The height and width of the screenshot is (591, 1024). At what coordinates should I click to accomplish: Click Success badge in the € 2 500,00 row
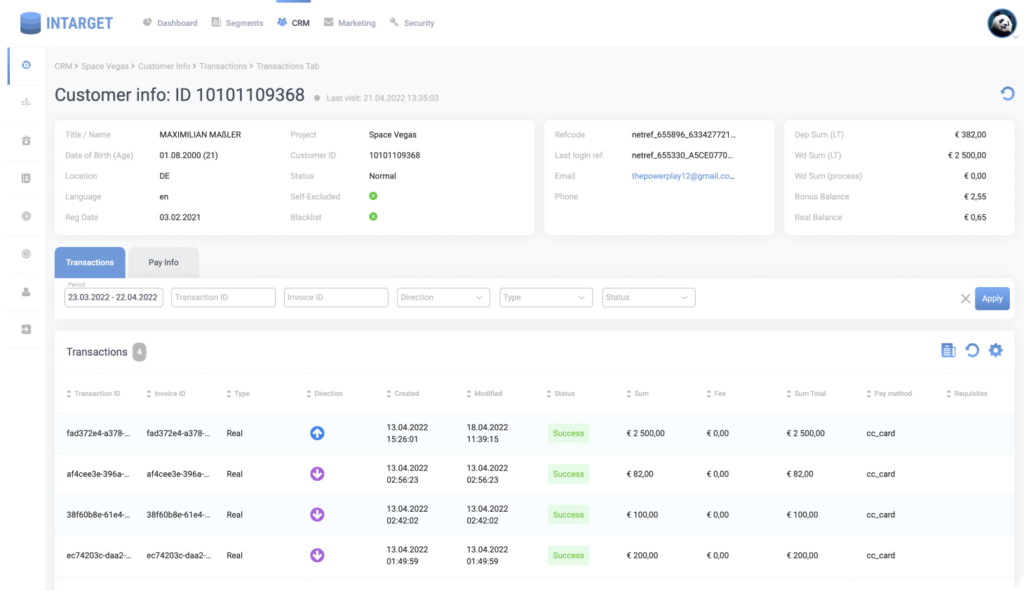point(568,433)
